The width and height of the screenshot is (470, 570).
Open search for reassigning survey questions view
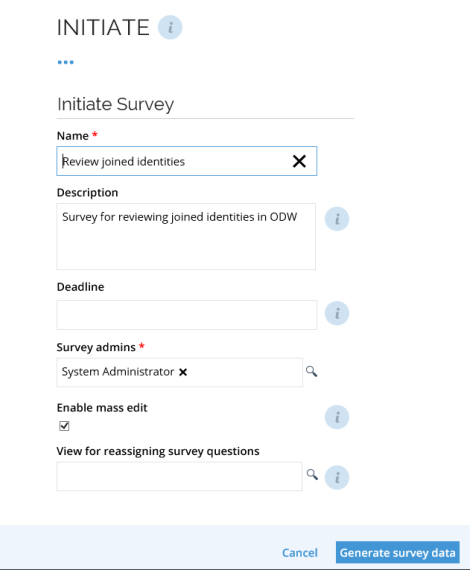(312, 474)
